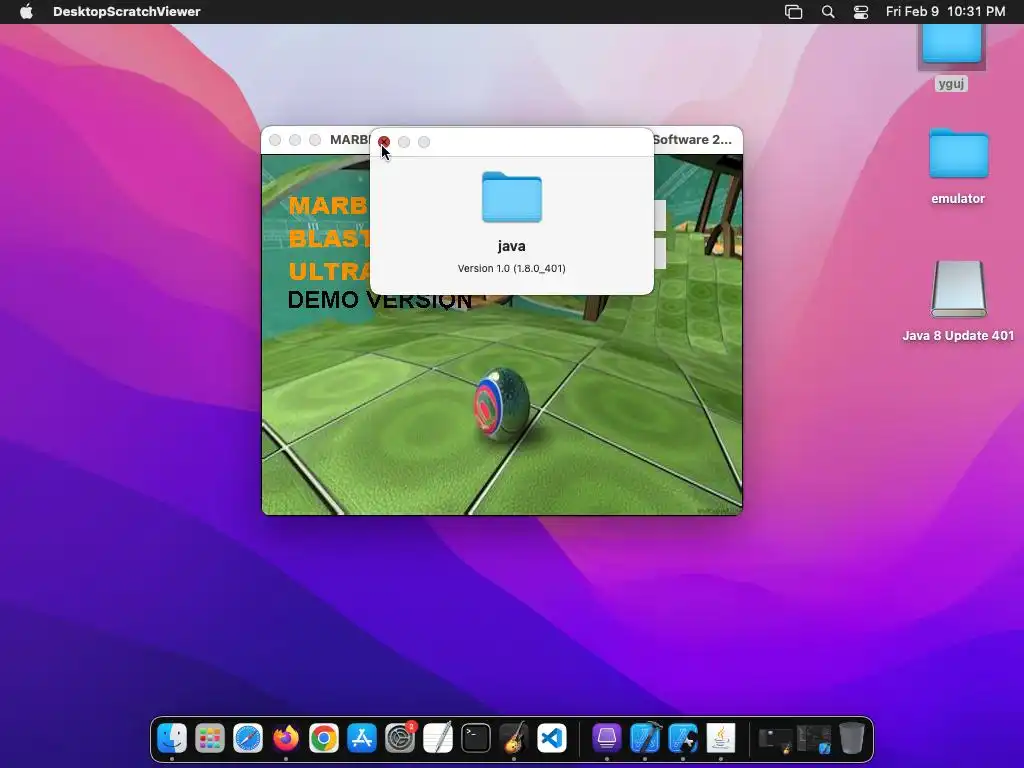Close the Marble Blast window
Viewport: 1024px width, 768px height.
tap(275, 140)
